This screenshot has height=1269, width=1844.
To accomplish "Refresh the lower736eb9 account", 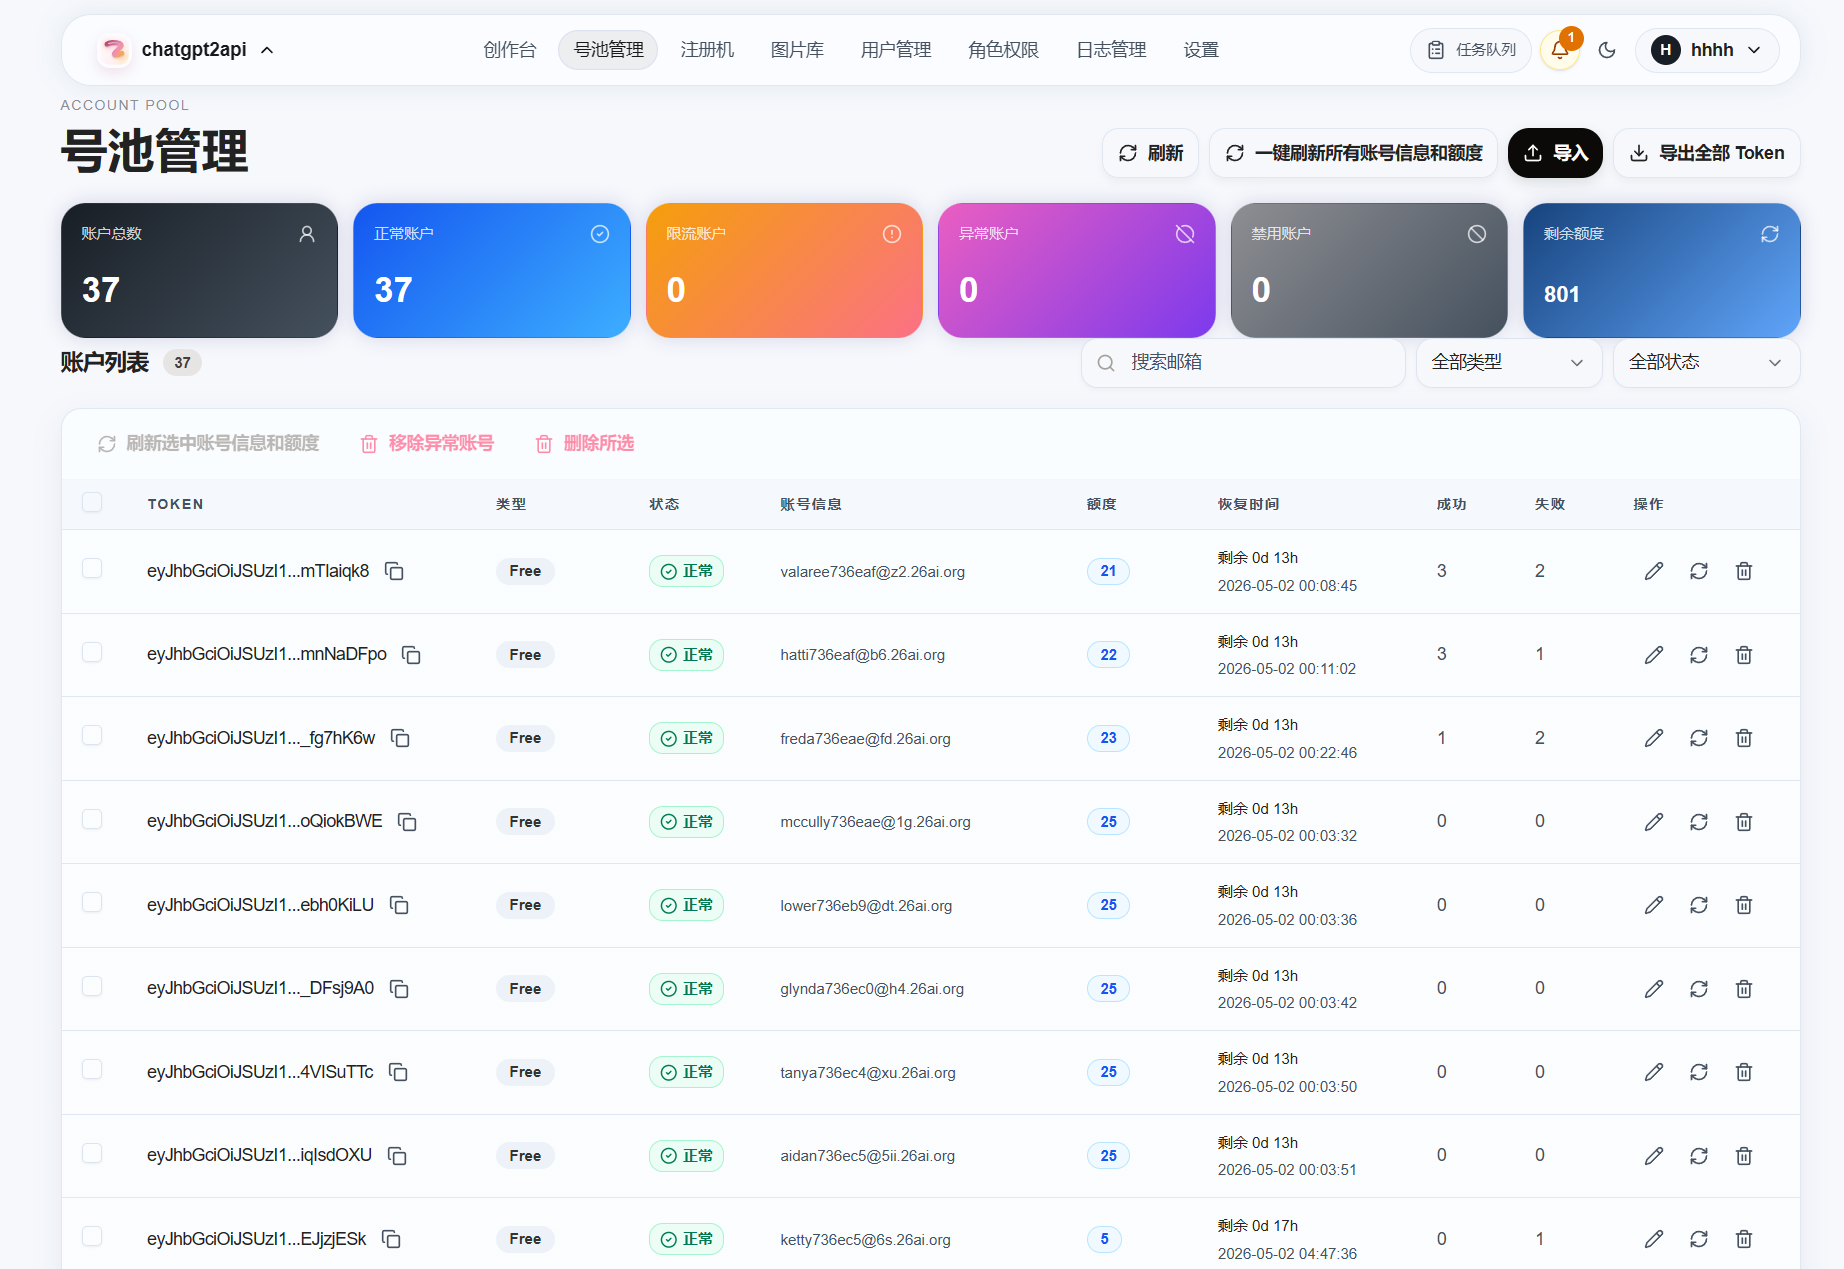I will click(1699, 905).
